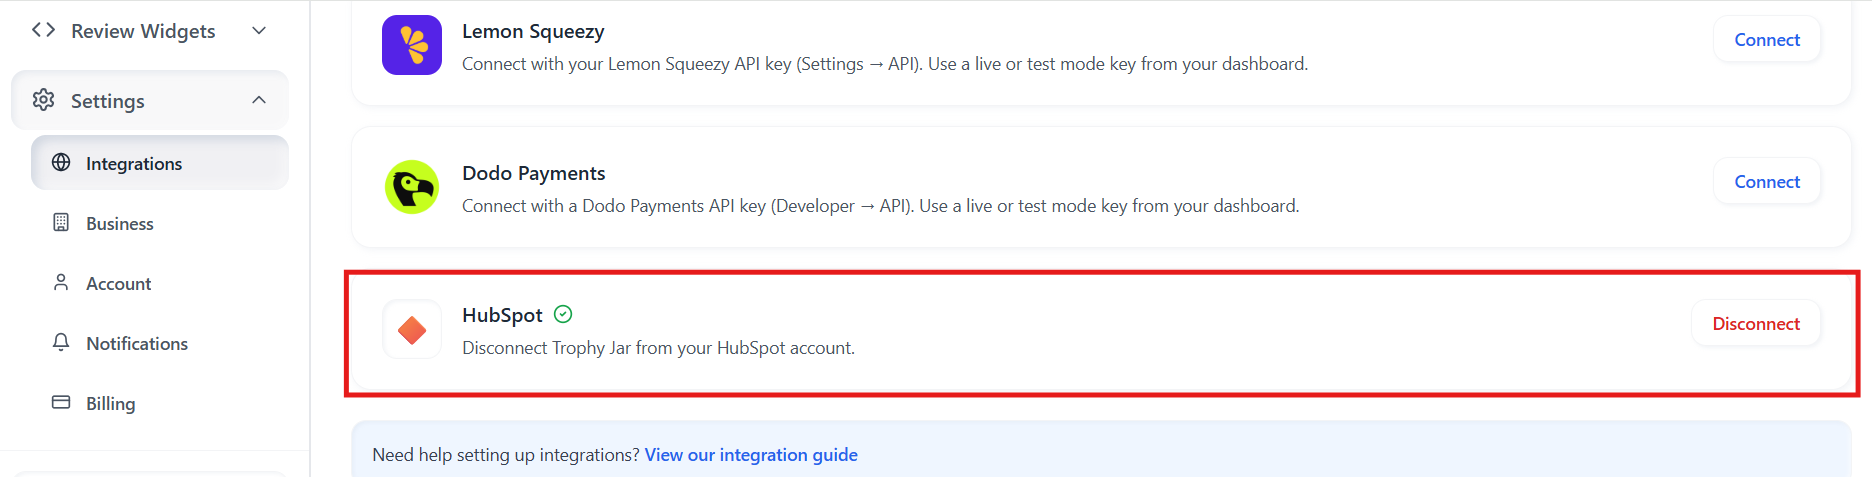Open the View our integration guide link

point(751,455)
